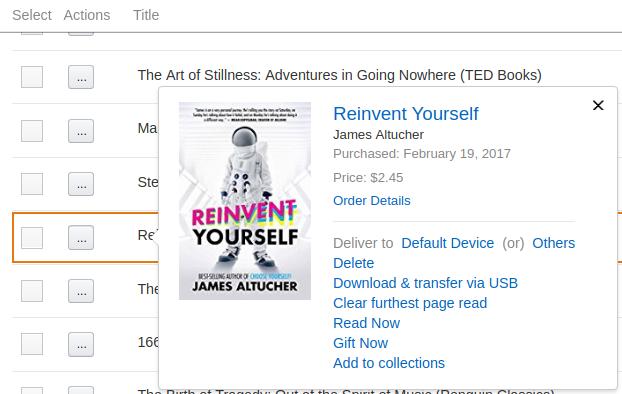622x394 pixels.
Task: Sort by the Title column header
Action: pos(146,15)
